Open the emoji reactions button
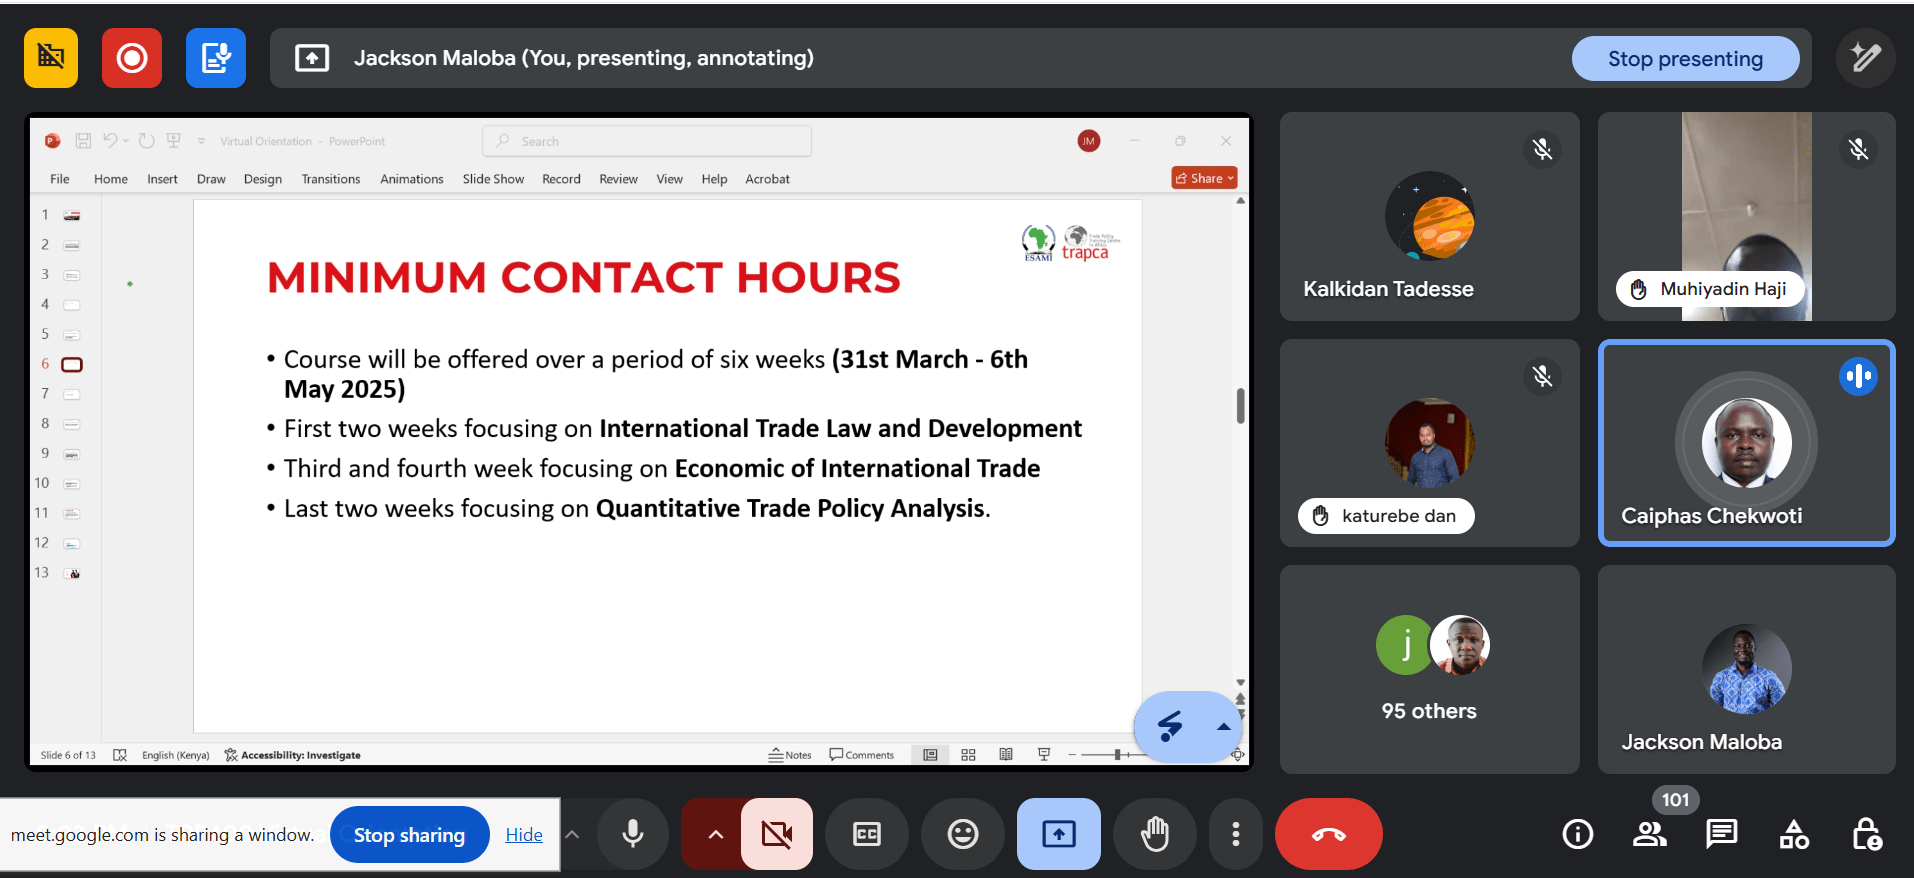The image size is (1914, 878). [x=962, y=834]
